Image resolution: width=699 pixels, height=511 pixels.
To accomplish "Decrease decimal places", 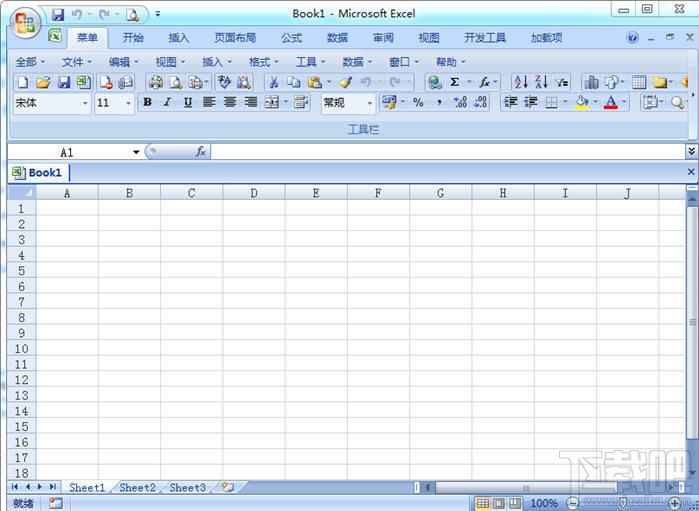I will [480, 103].
